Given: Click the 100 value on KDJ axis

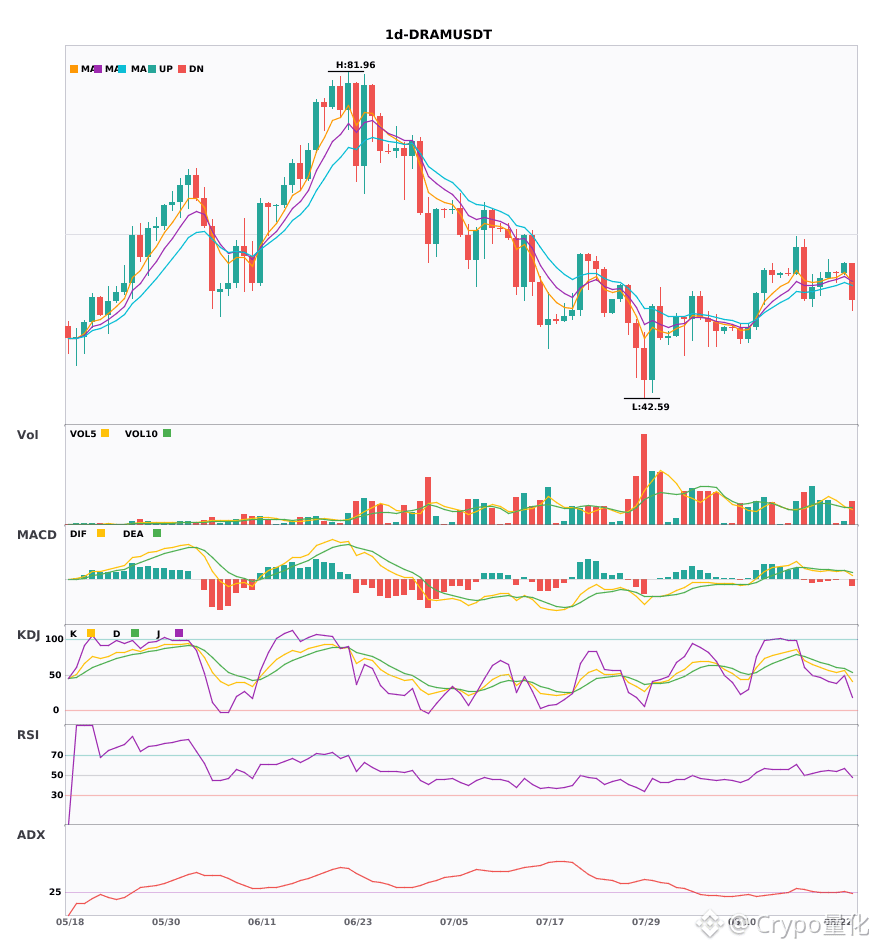Looking at the screenshot, I should click(x=55, y=639).
